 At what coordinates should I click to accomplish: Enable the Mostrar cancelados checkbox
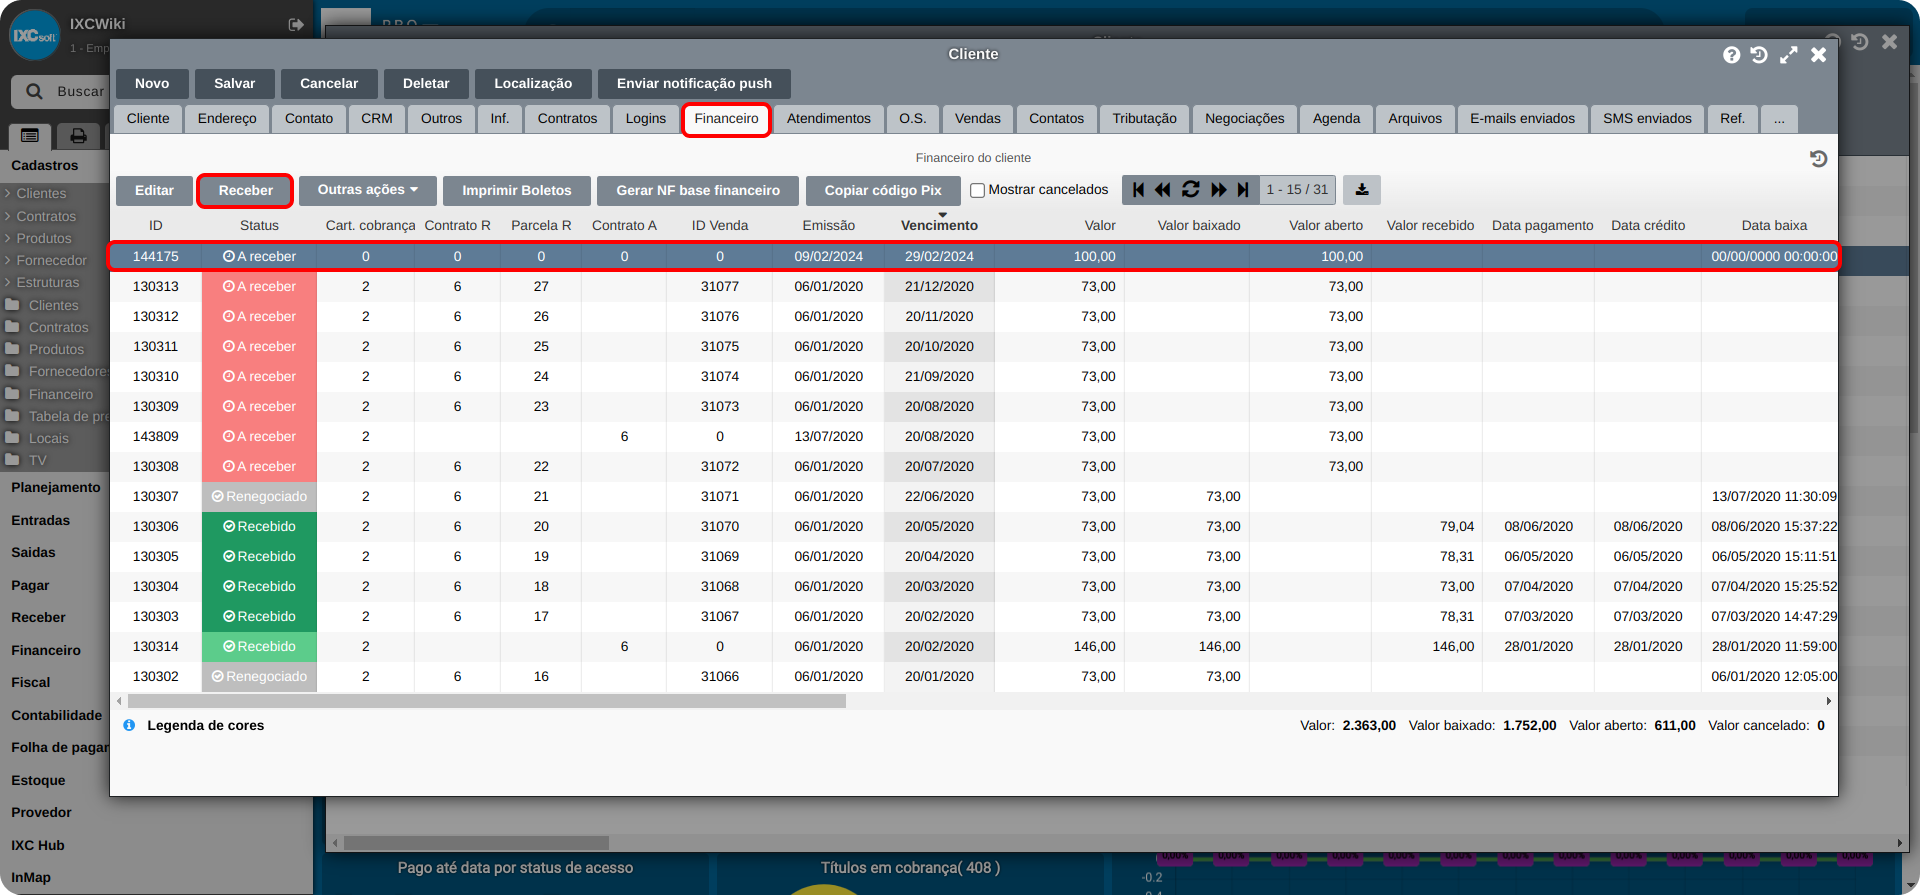(x=978, y=190)
